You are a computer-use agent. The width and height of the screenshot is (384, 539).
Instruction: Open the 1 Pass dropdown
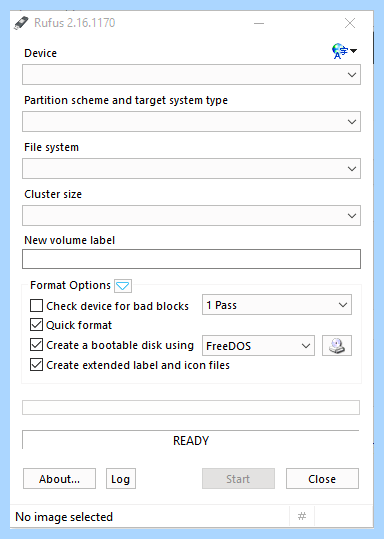coord(277,305)
